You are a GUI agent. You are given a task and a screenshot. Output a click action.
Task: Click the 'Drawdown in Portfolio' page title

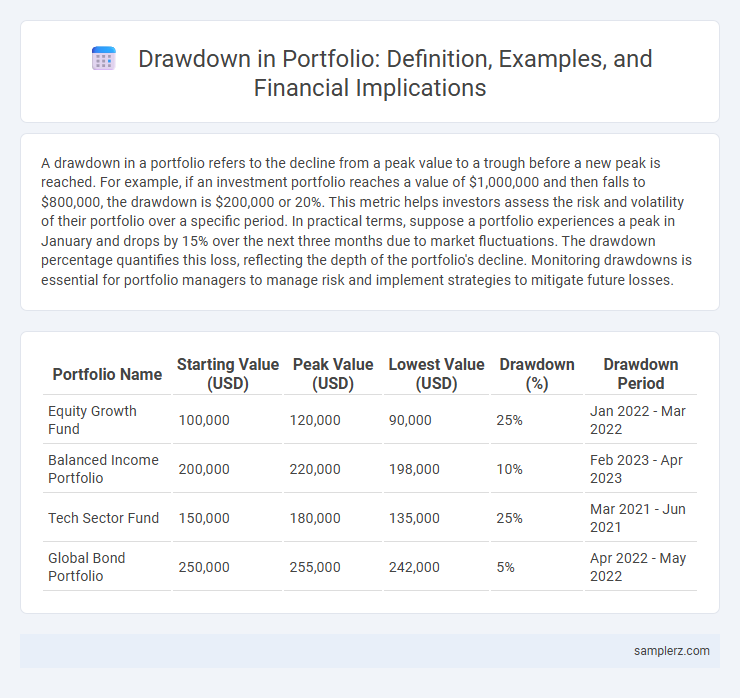pos(395,73)
